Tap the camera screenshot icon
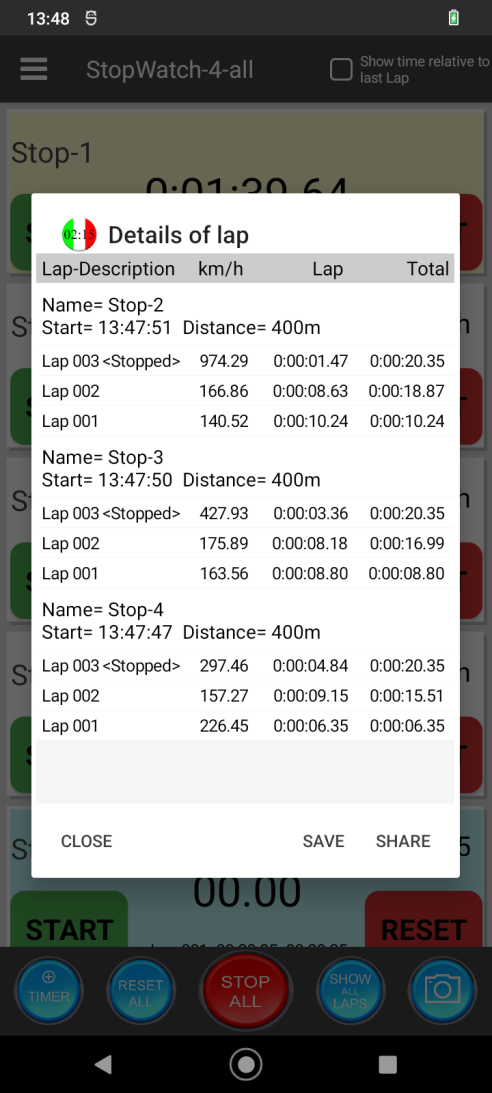The height and width of the screenshot is (1093, 492). pos(442,989)
